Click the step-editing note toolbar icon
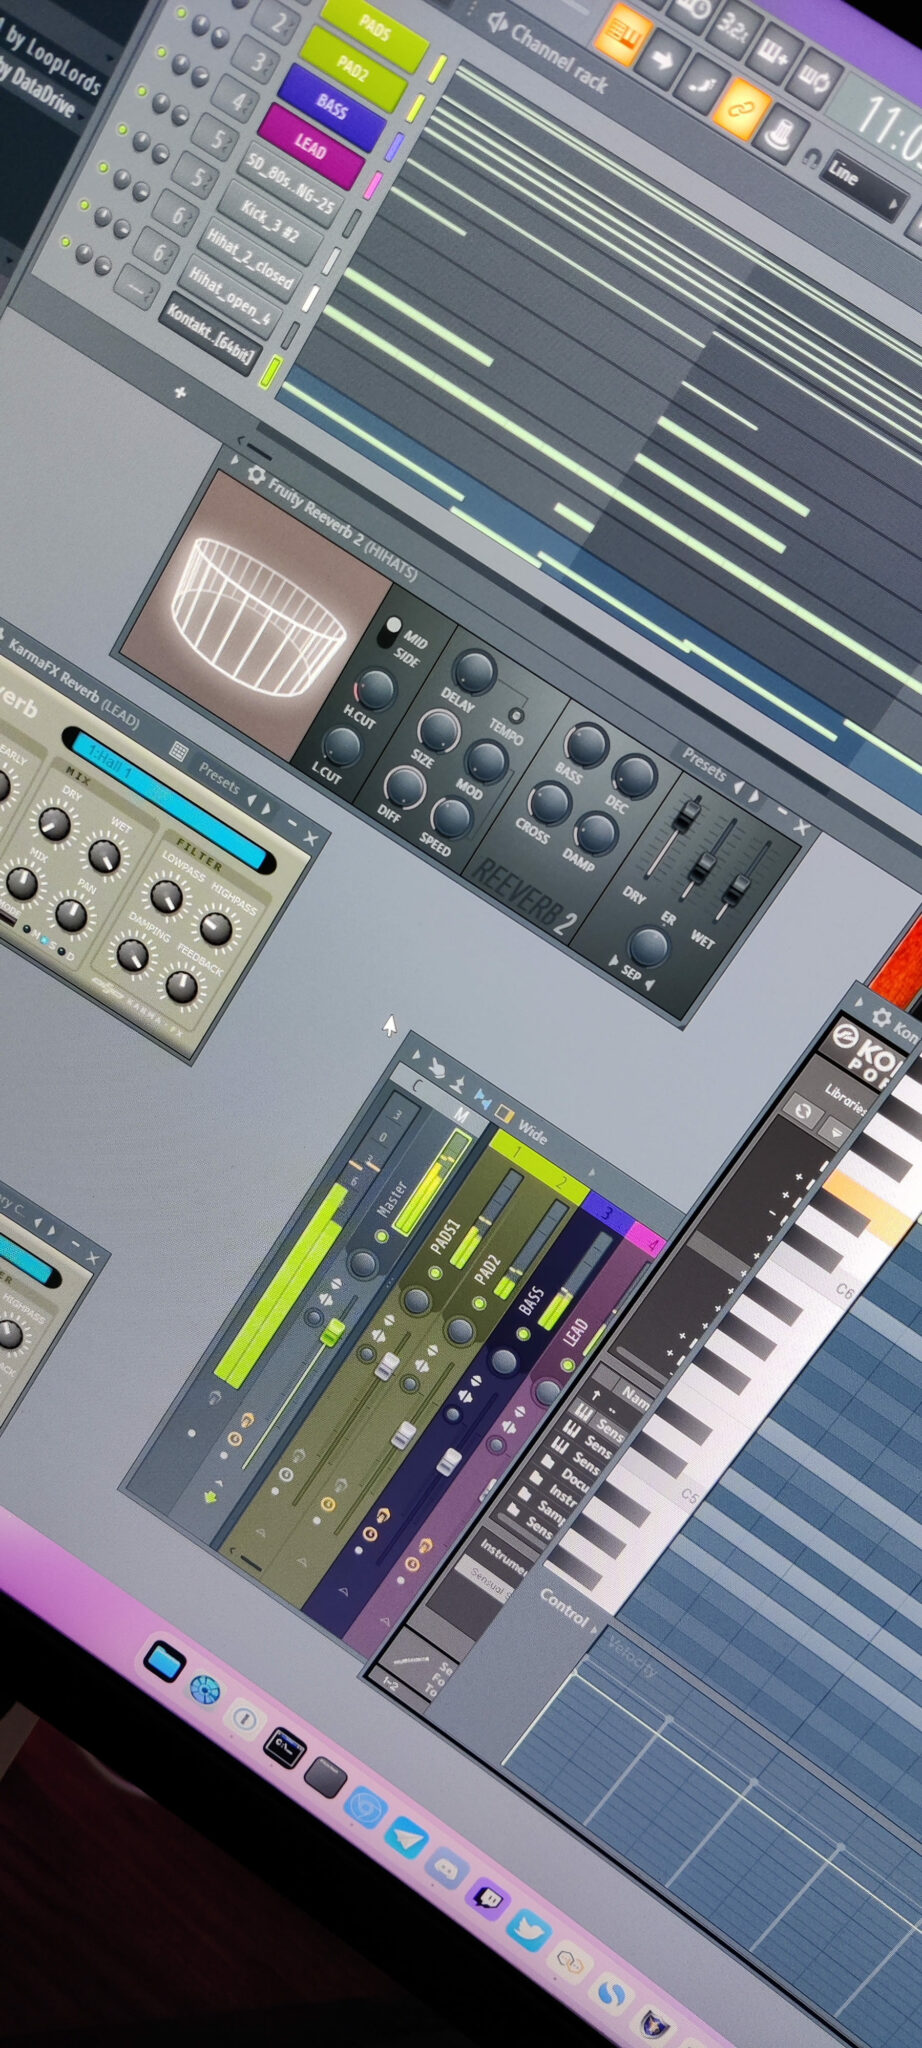Screen dimensions: 922x2048 [700, 84]
